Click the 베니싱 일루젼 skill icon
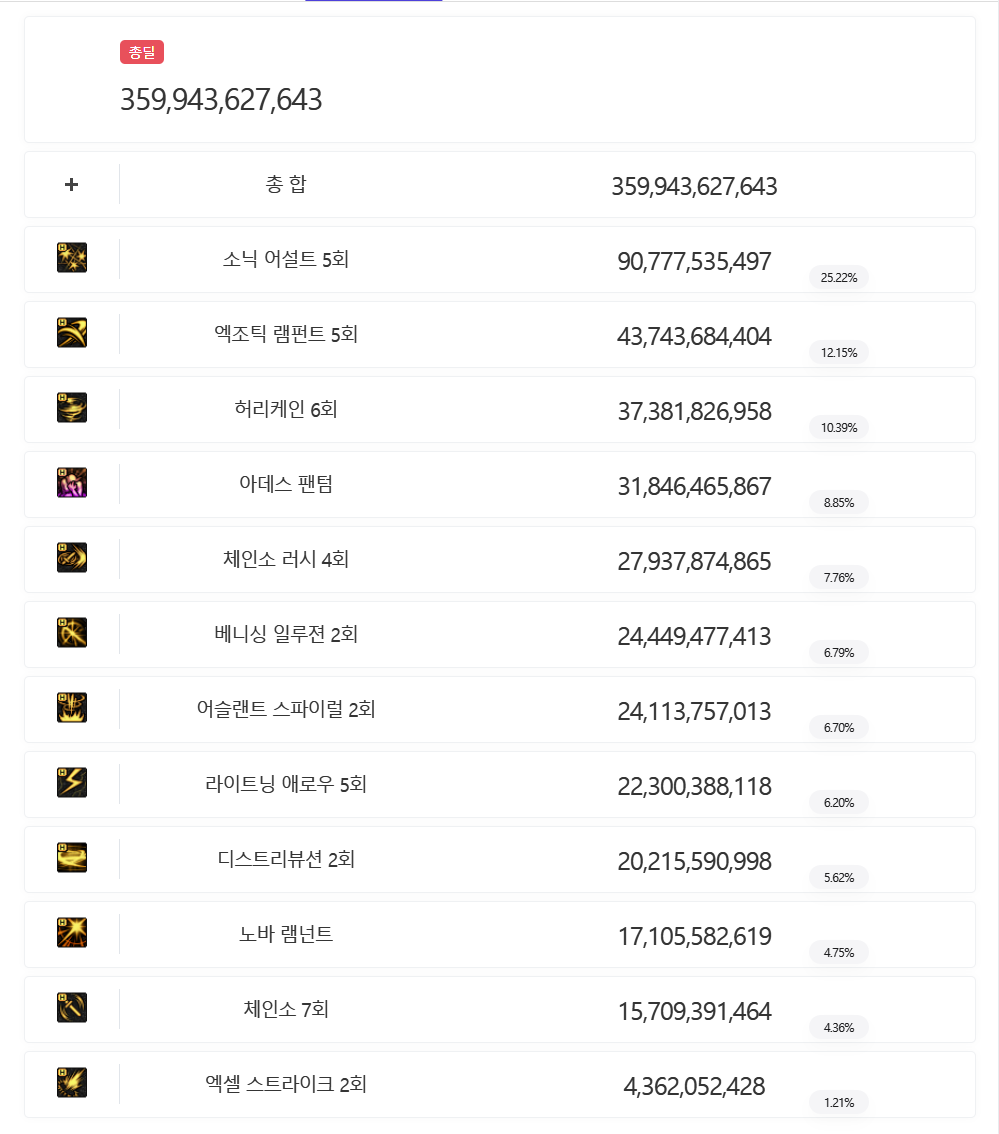The width and height of the screenshot is (999, 1134). click(72, 633)
